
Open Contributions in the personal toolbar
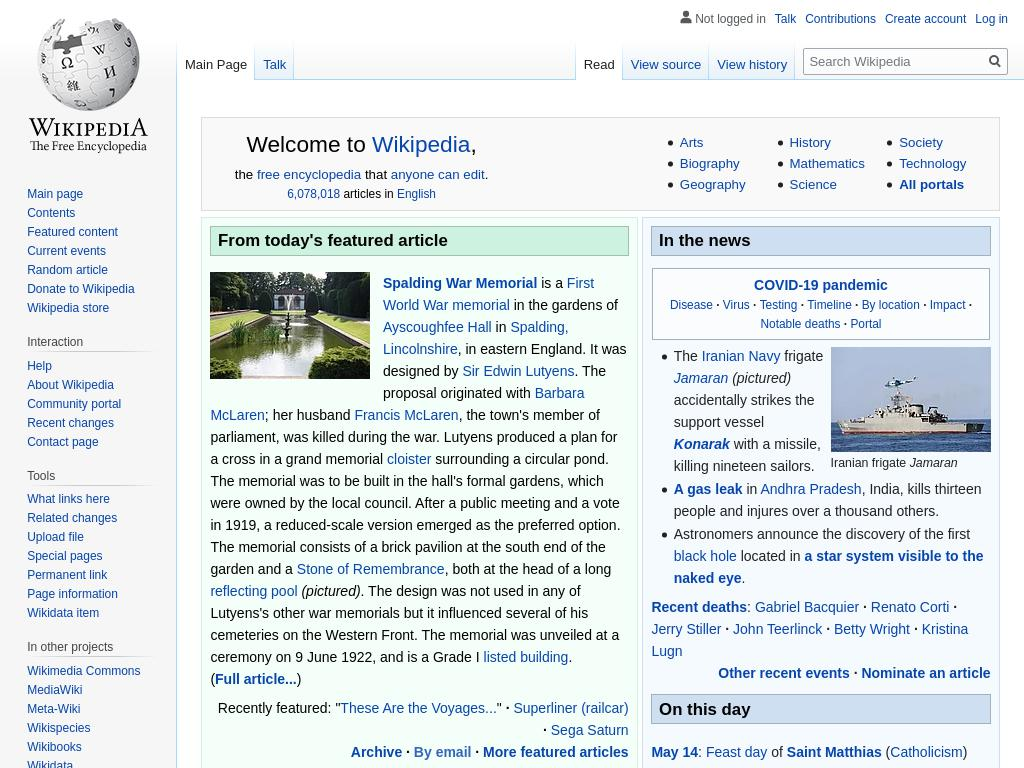[x=840, y=19]
